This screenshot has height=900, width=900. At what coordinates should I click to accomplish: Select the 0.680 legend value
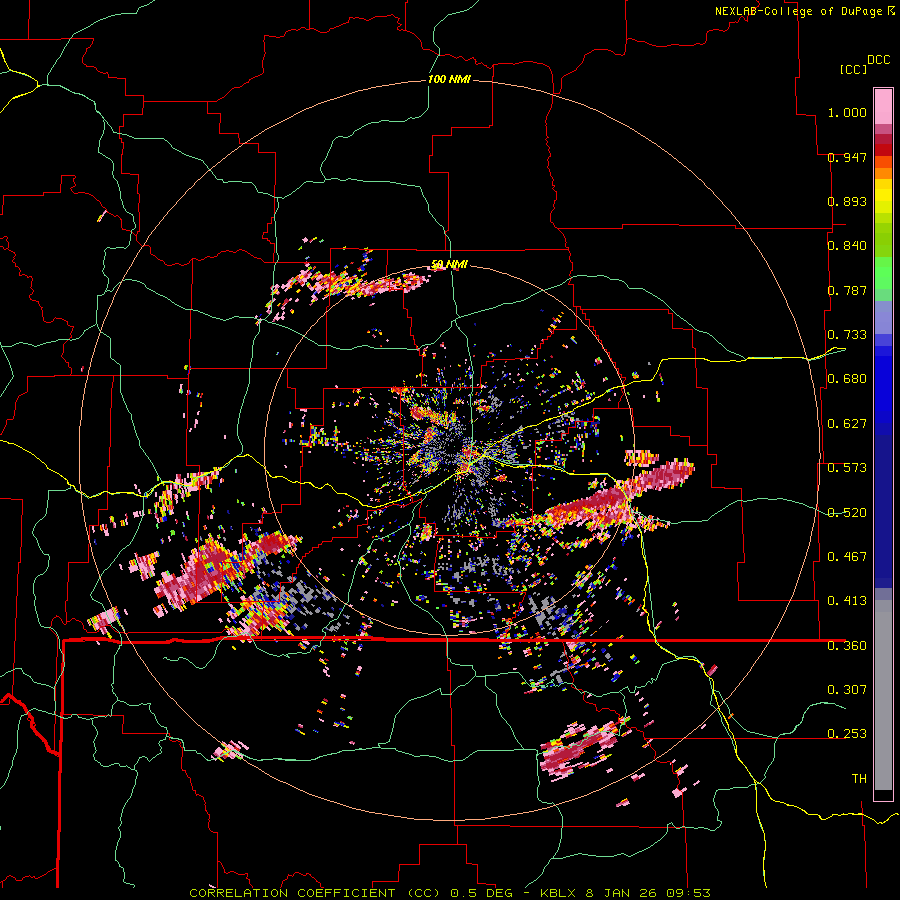847,379
